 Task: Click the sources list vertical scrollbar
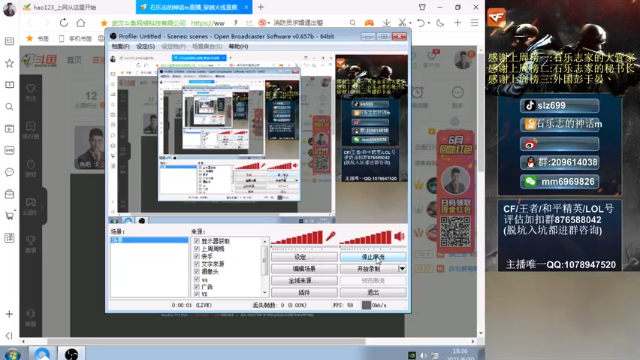(264, 260)
